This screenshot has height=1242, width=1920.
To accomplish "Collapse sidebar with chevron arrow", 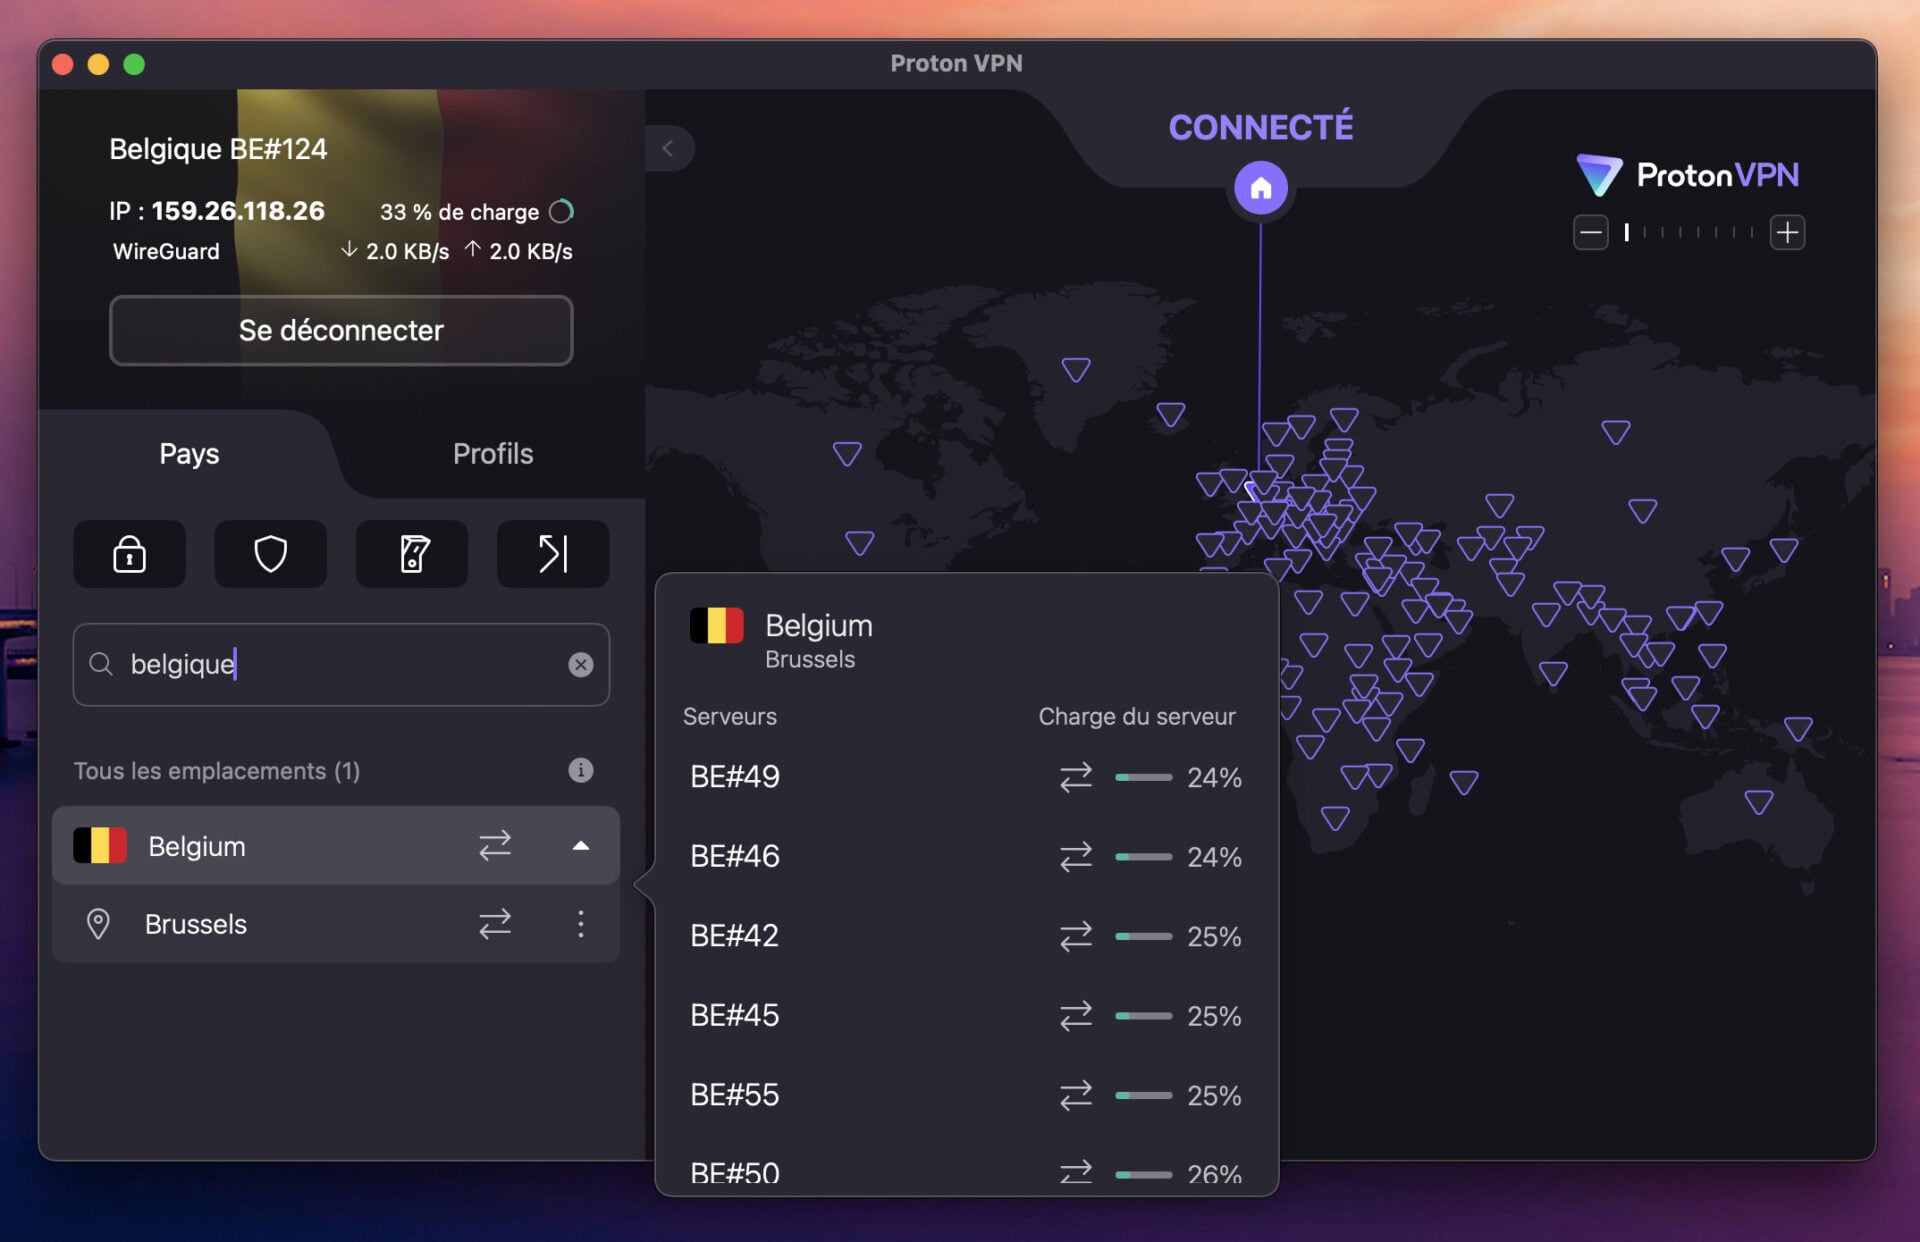I will point(668,149).
